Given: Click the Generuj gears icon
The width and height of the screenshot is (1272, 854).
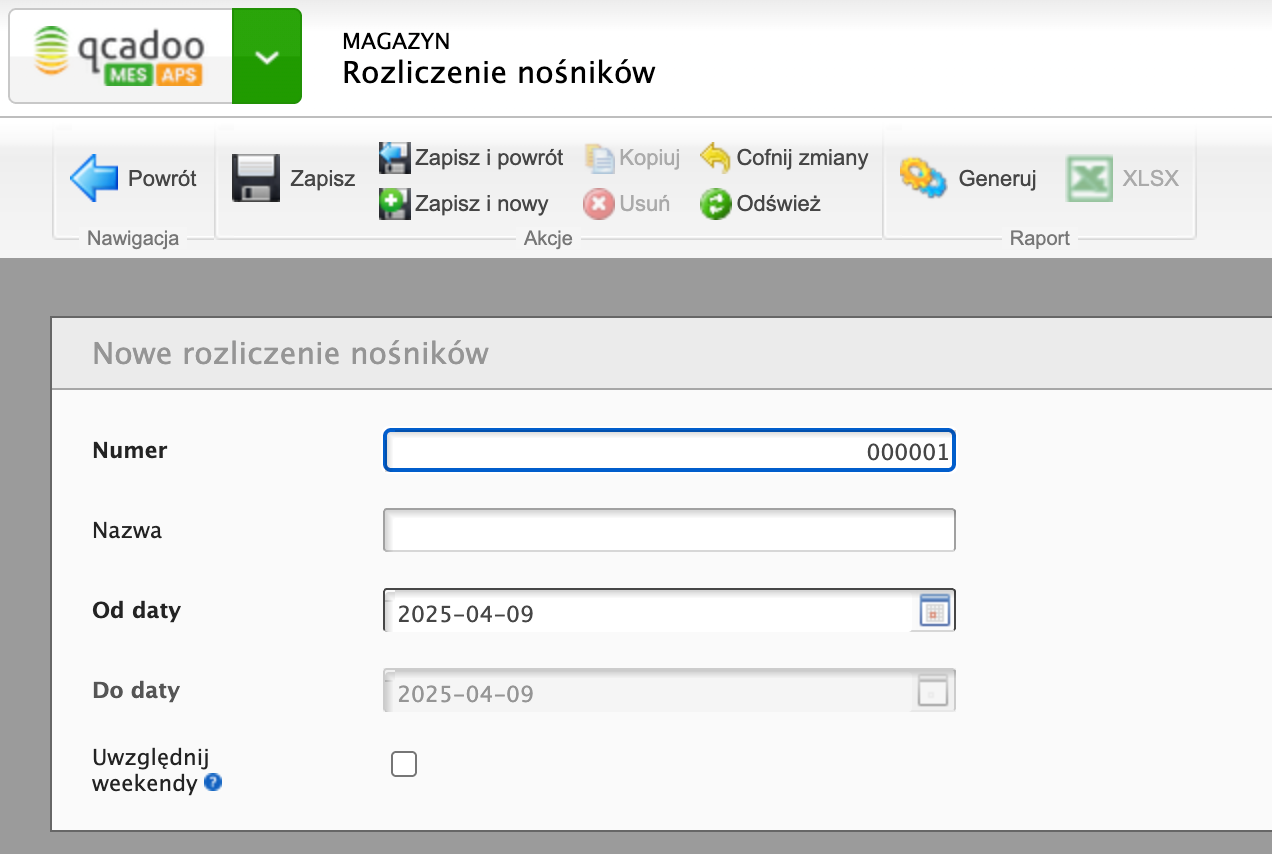Looking at the screenshot, I should (x=922, y=179).
